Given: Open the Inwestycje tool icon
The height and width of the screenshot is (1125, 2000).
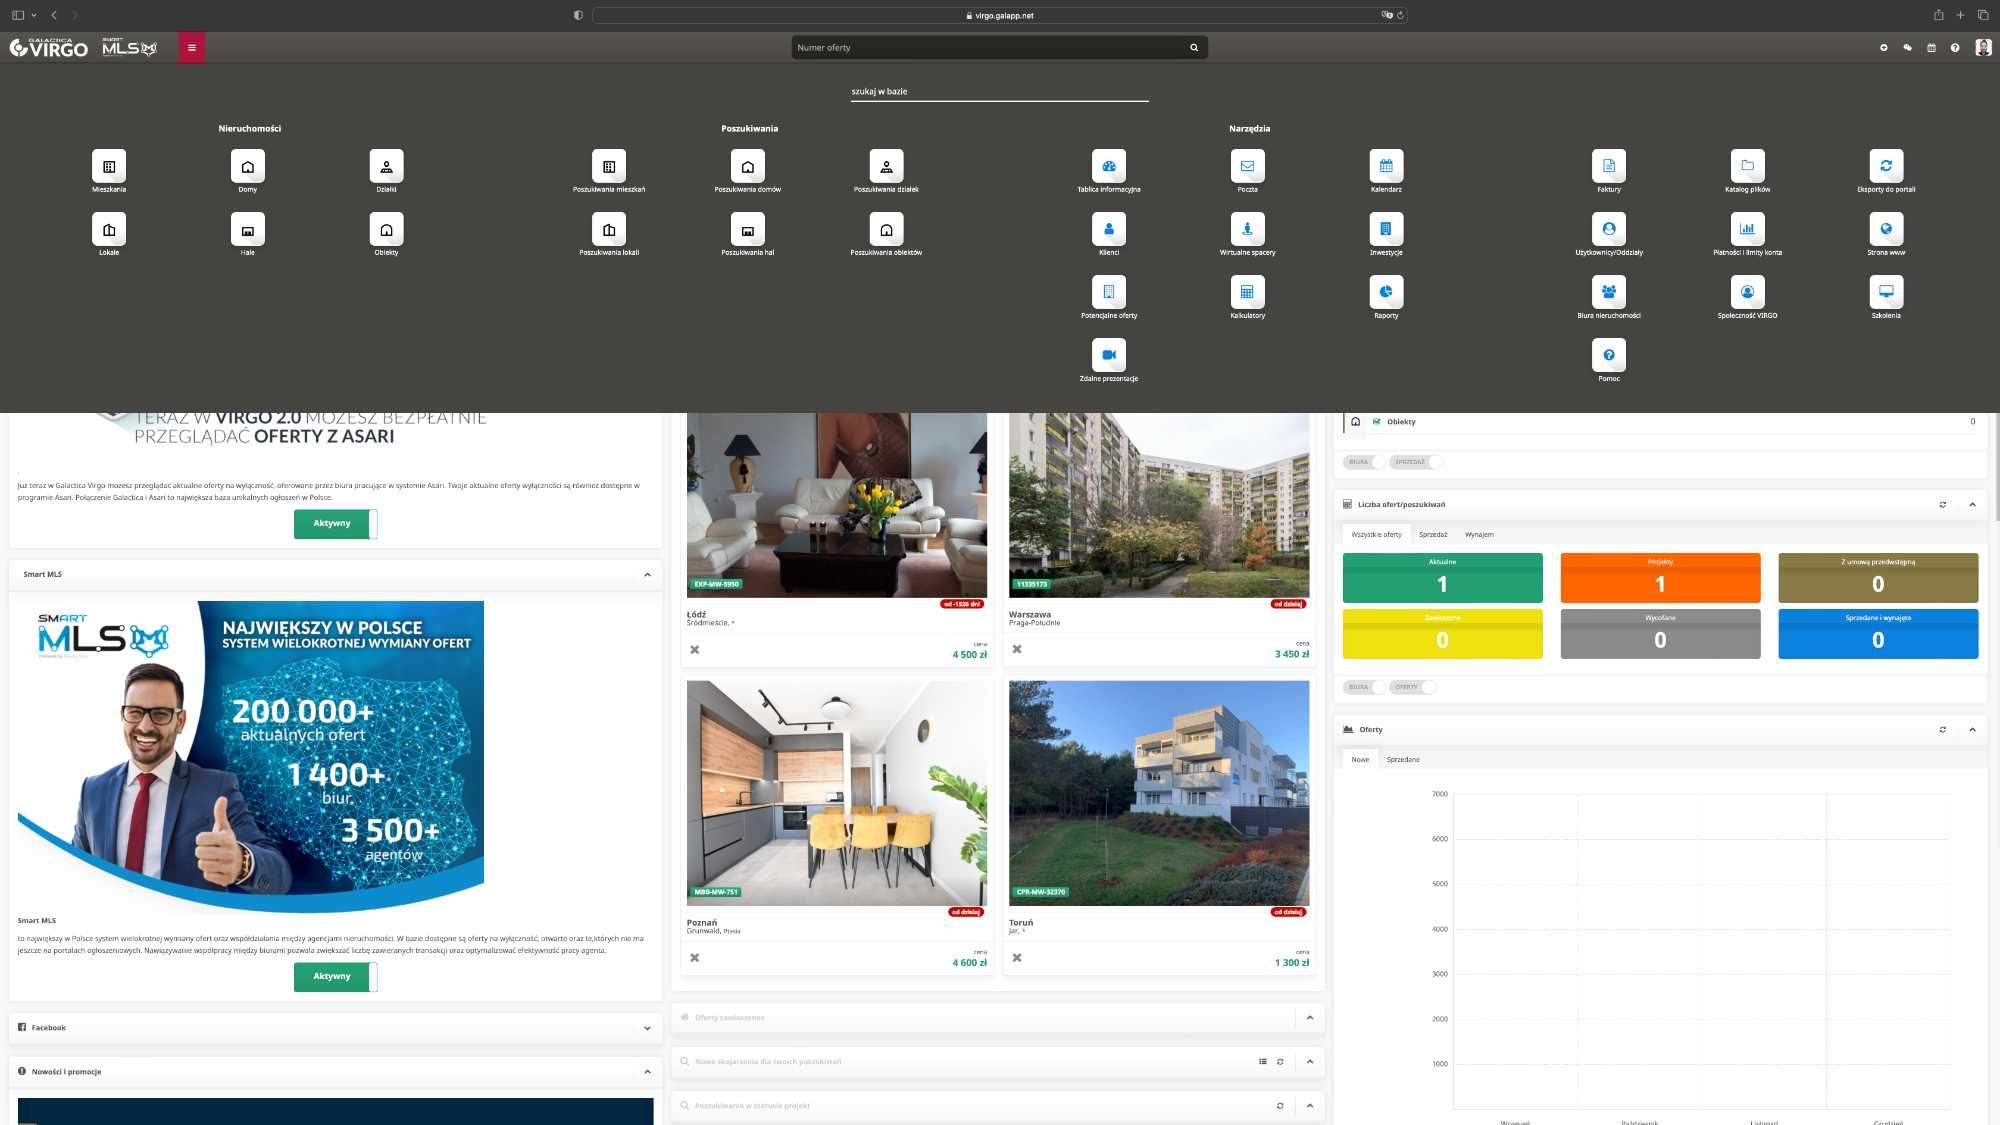Looking at the screenshot, I should pos(1386,229).
